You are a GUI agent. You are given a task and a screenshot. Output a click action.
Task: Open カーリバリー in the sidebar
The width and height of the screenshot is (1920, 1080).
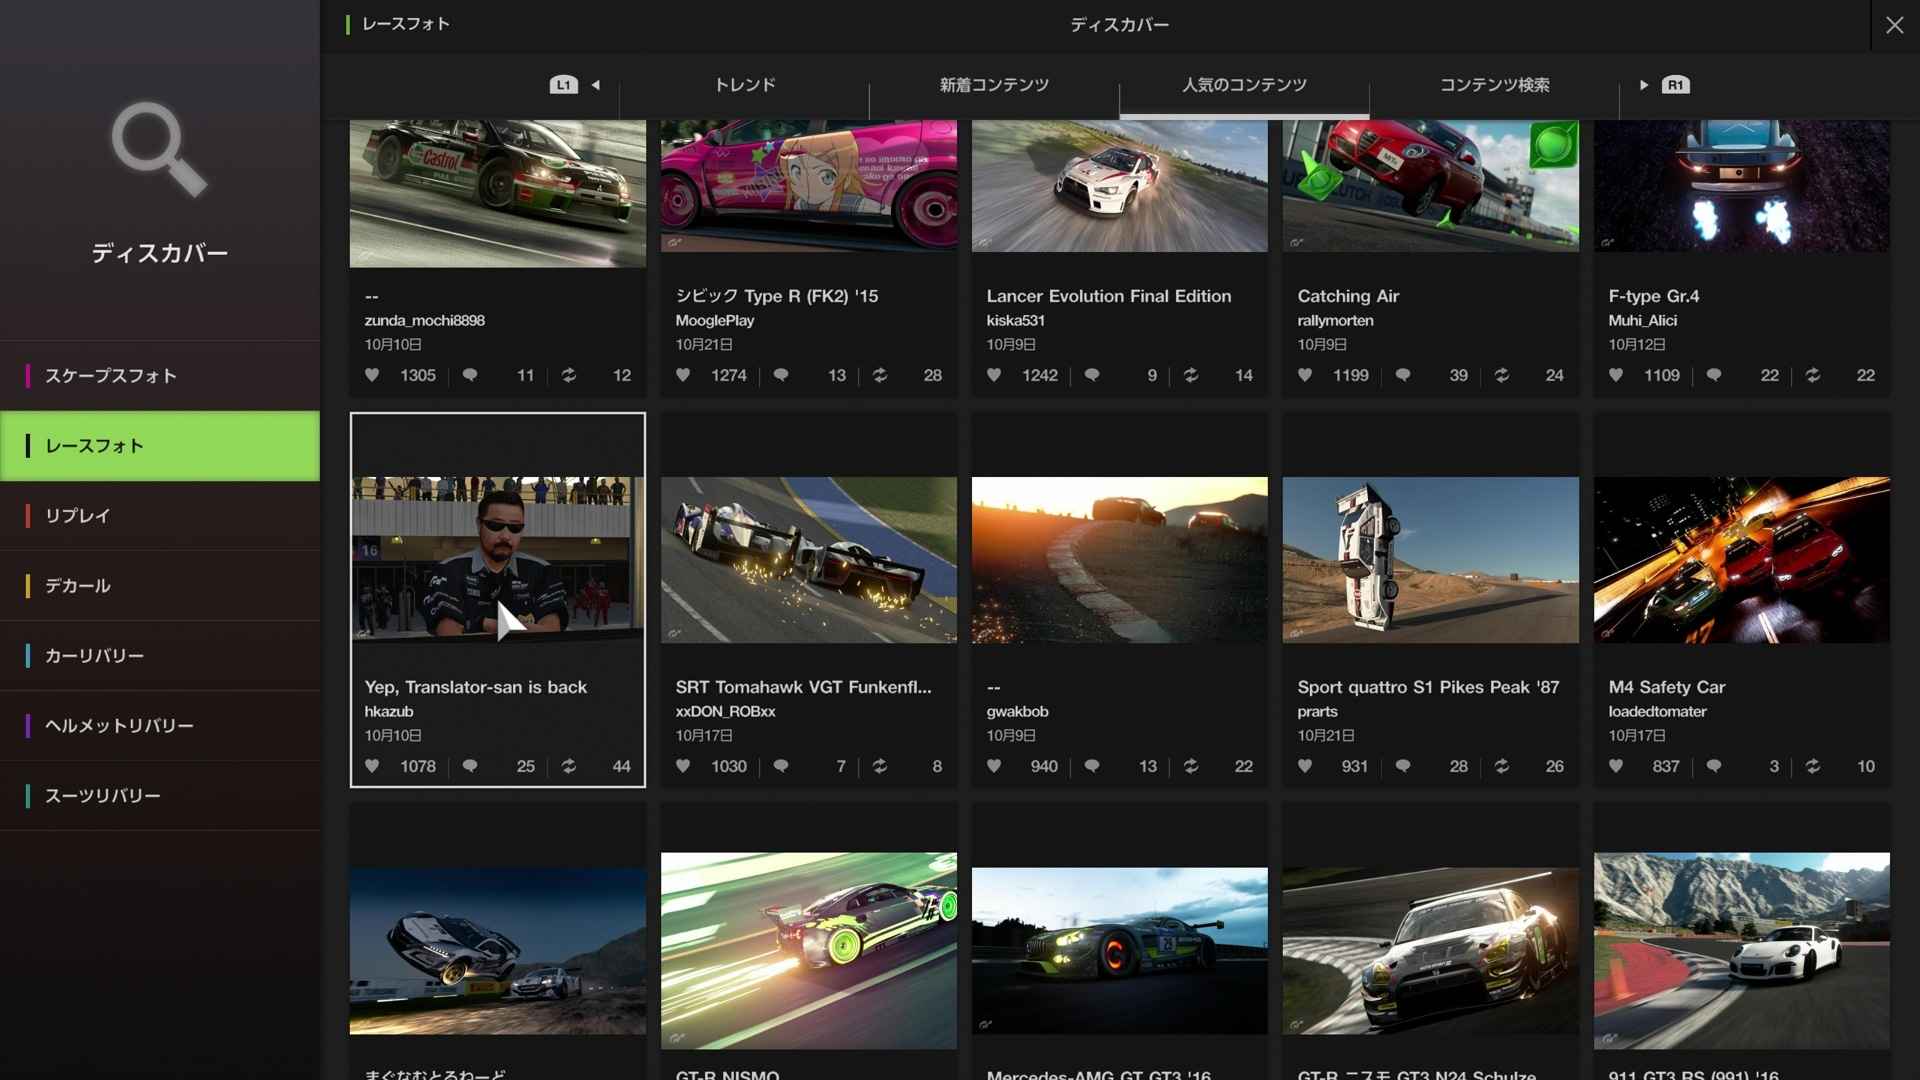160,656
